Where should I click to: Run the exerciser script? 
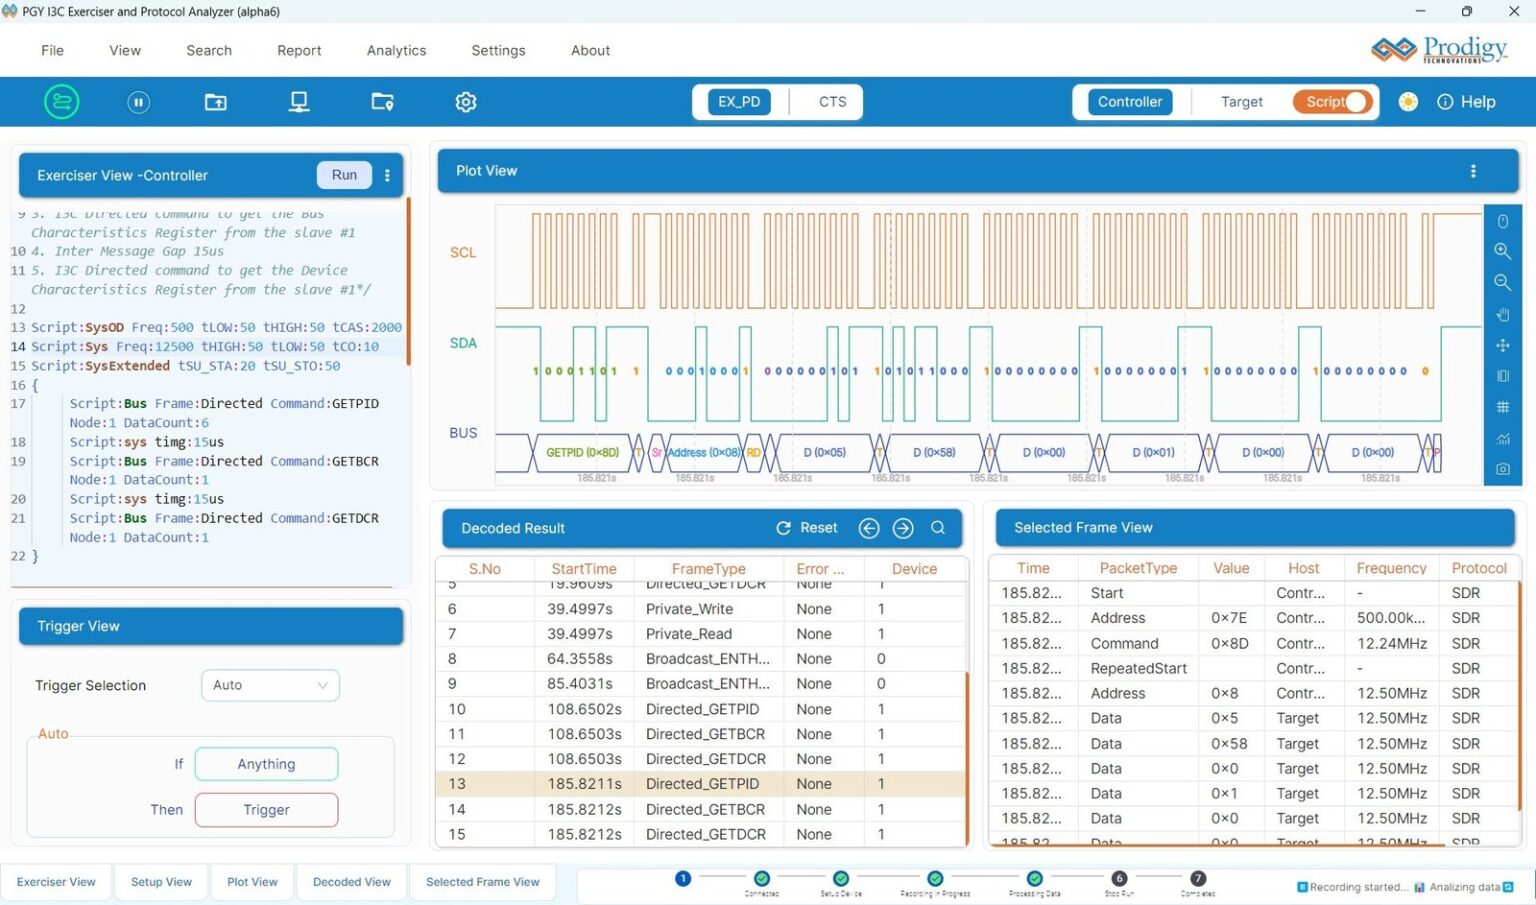click(343, 174)
